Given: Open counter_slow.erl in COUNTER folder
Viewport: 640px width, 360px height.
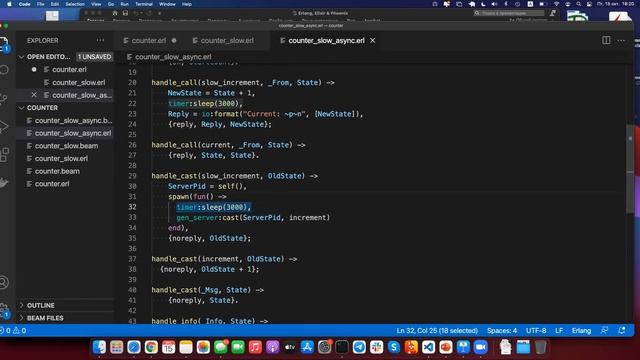Looking at the screenshot, I should (x=65, y=158).
